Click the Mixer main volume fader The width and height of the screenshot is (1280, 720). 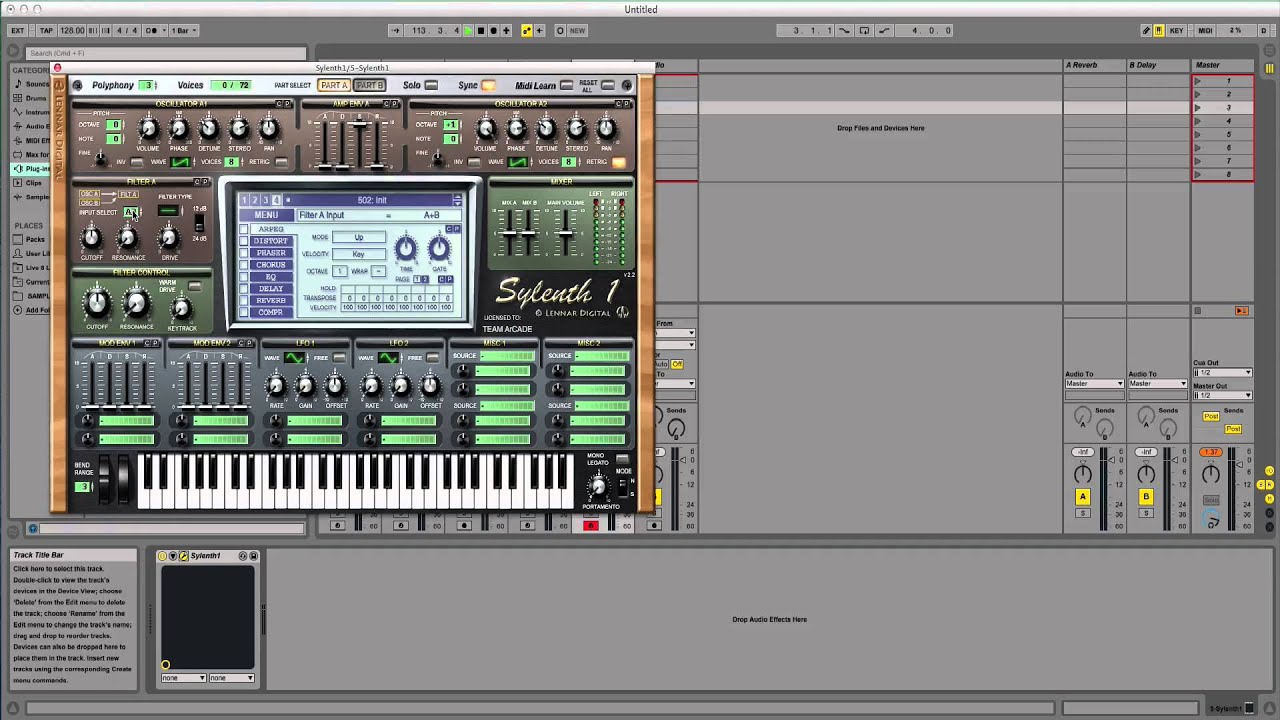(x=565, y=234)
